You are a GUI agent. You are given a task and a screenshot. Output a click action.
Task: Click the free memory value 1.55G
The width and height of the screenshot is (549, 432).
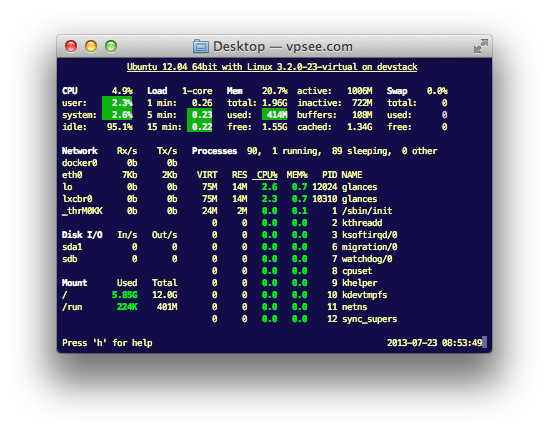274,127
